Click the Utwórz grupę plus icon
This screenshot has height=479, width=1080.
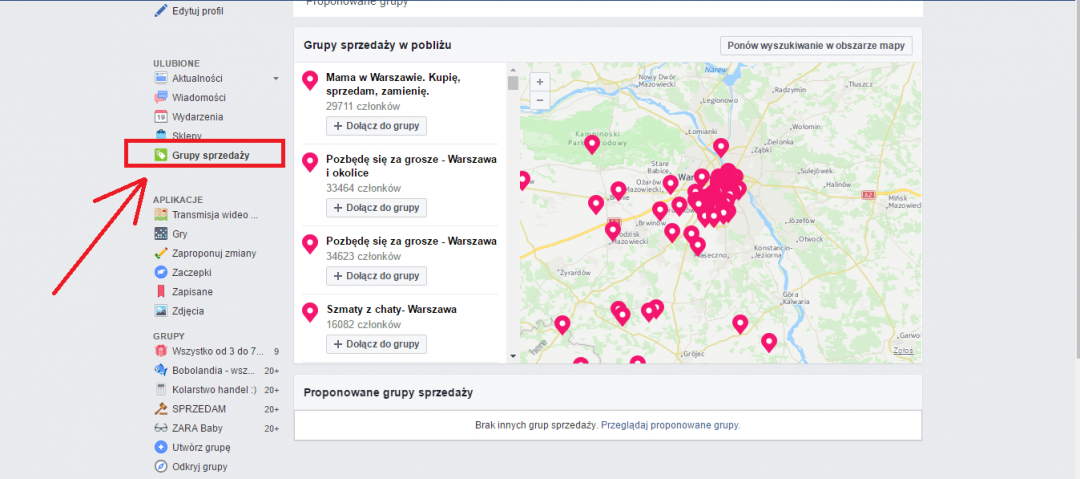160,447
